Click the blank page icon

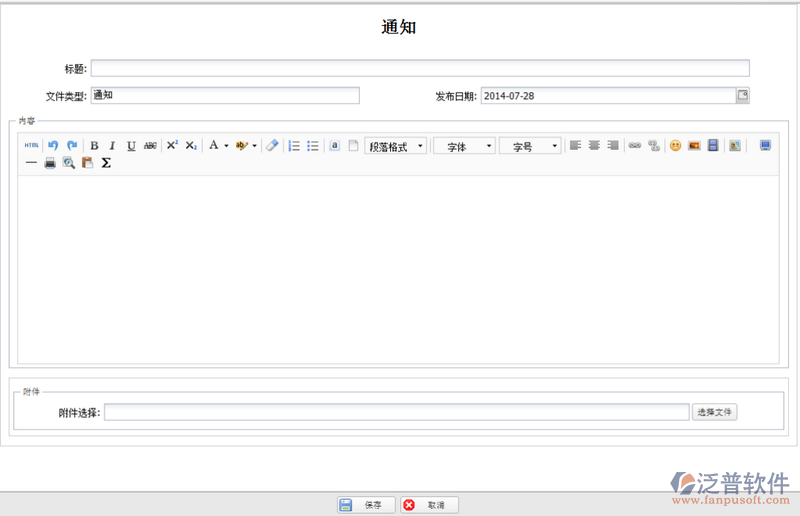[x=353, y=145]
